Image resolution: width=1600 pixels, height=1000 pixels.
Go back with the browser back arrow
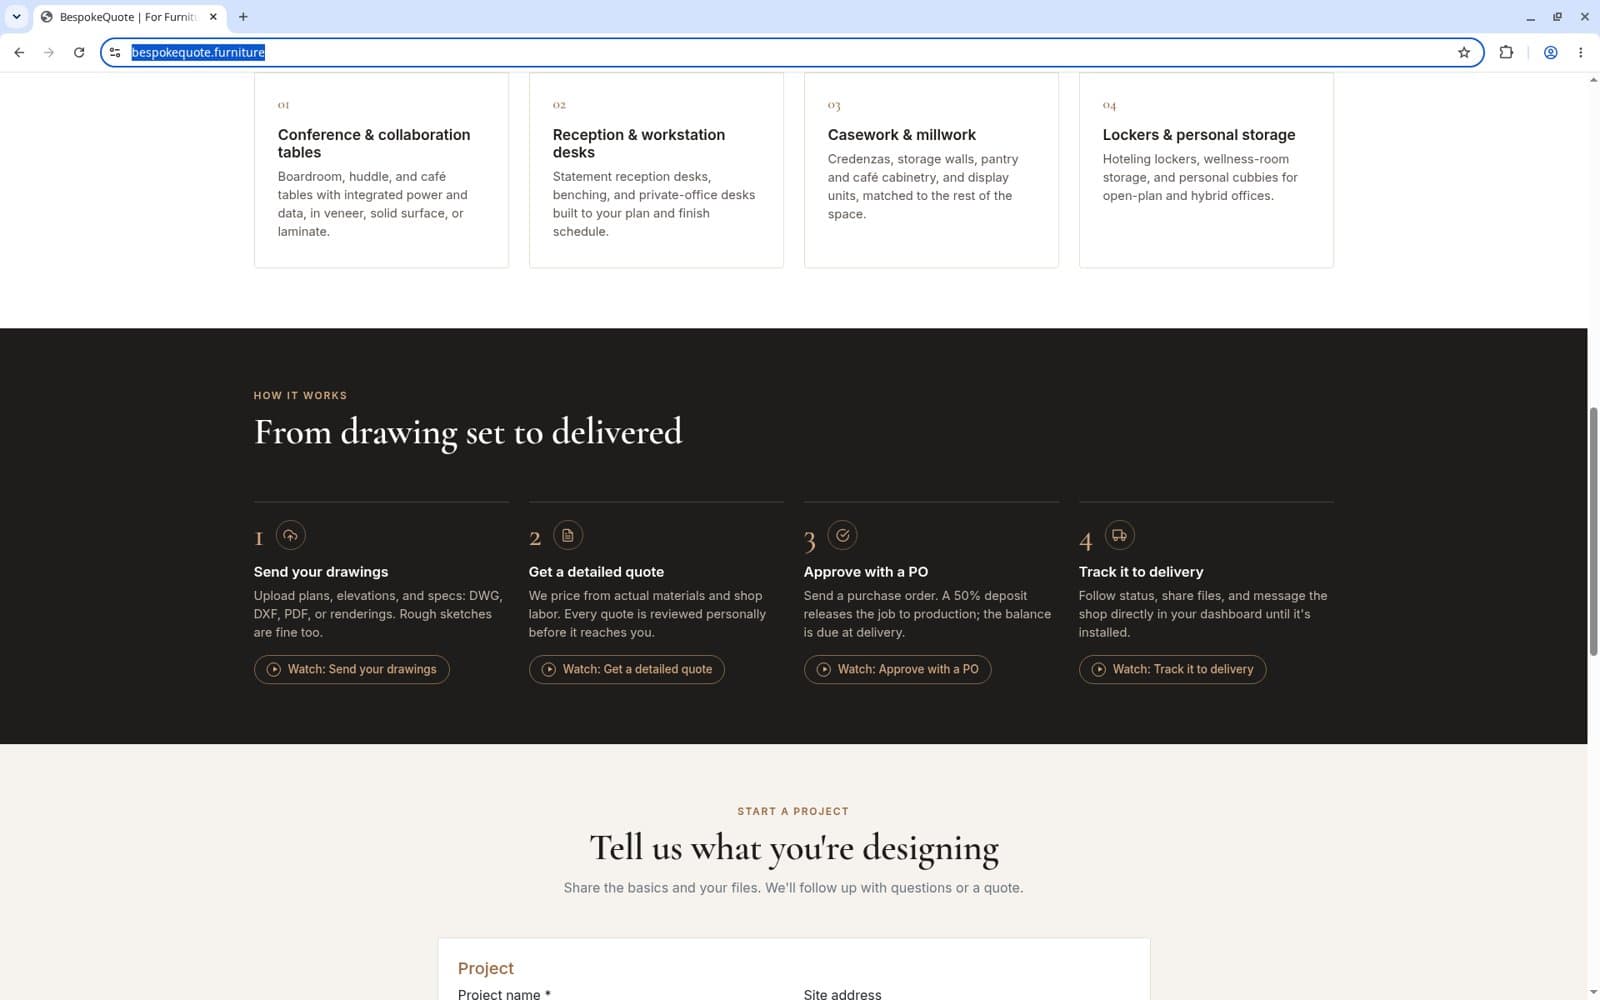(x=19, y=52)
